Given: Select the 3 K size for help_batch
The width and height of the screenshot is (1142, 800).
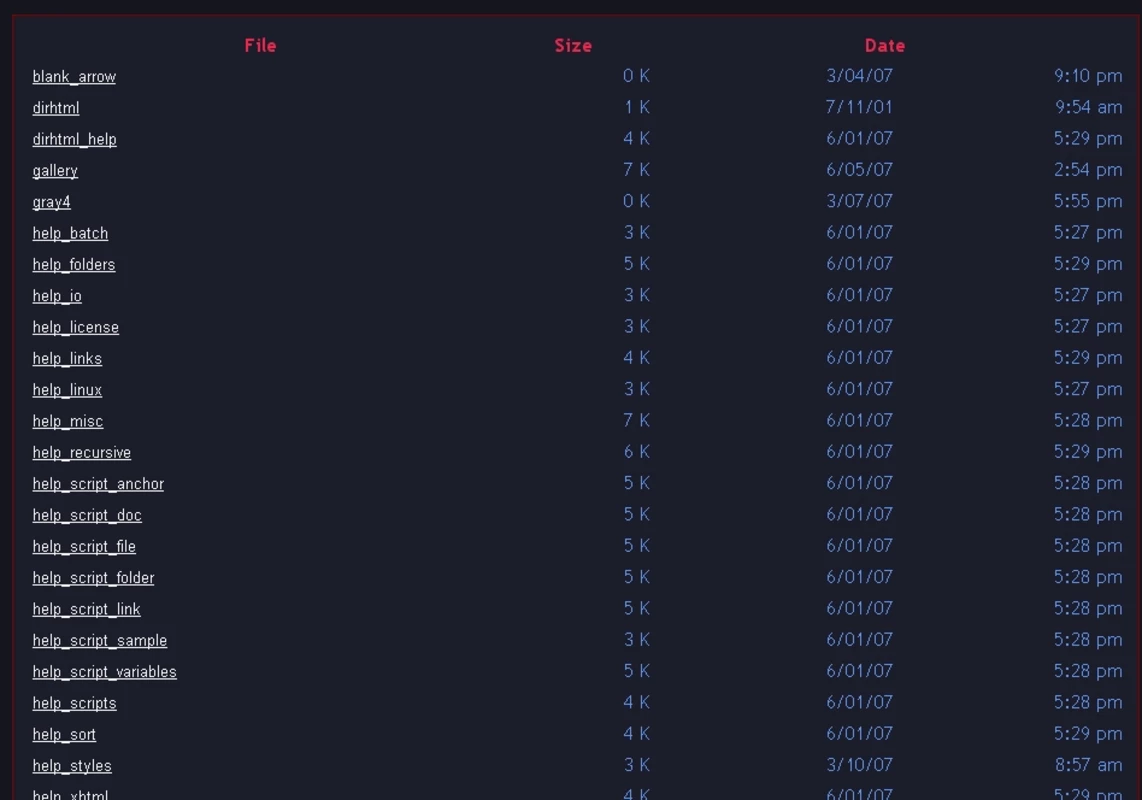Looking at the screenshot, I should pyautogui.click(x=637, y=232).
